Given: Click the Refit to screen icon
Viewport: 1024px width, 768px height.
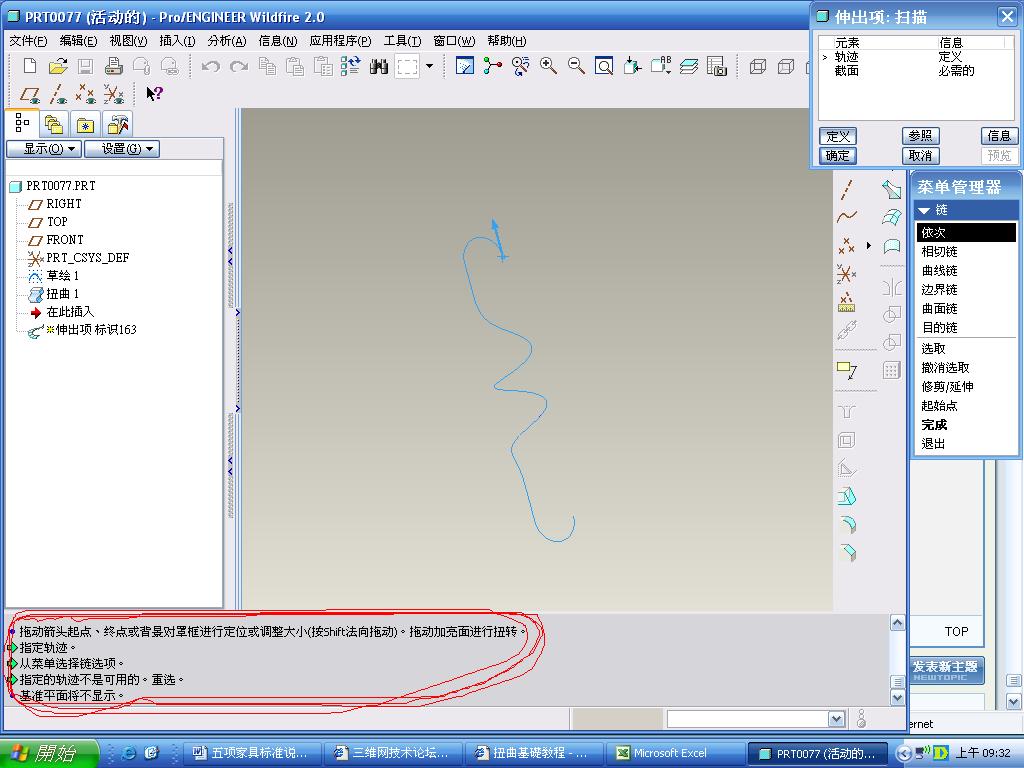Looking at the screenshot, I should (604, 66).
